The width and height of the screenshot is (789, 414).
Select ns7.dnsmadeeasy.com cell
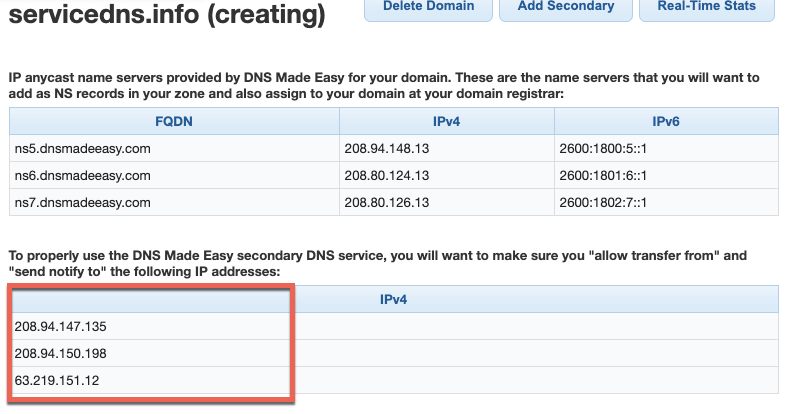pos(174,202)
